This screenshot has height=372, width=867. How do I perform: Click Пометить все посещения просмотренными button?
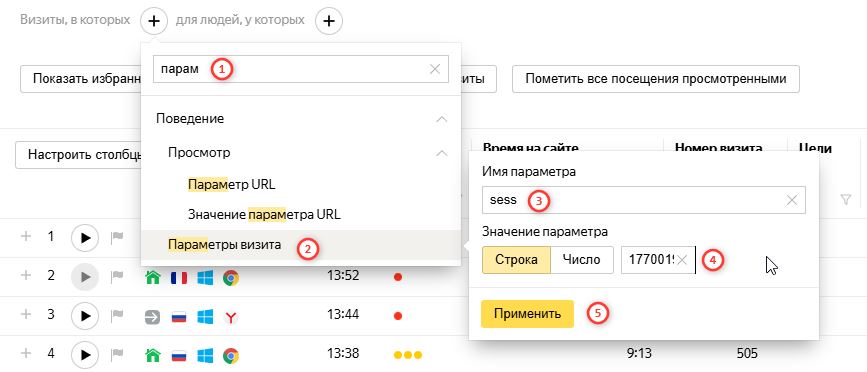[656, 79]
